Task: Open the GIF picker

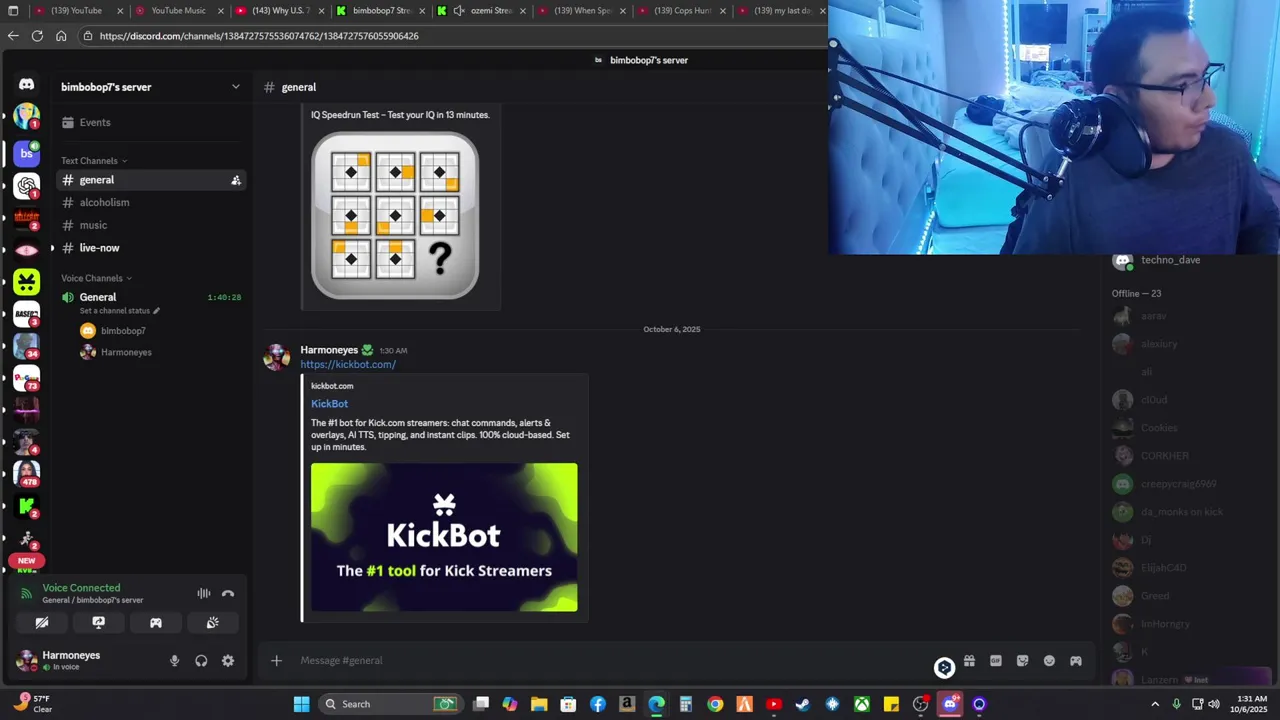Action: click(x=996, y=660)
